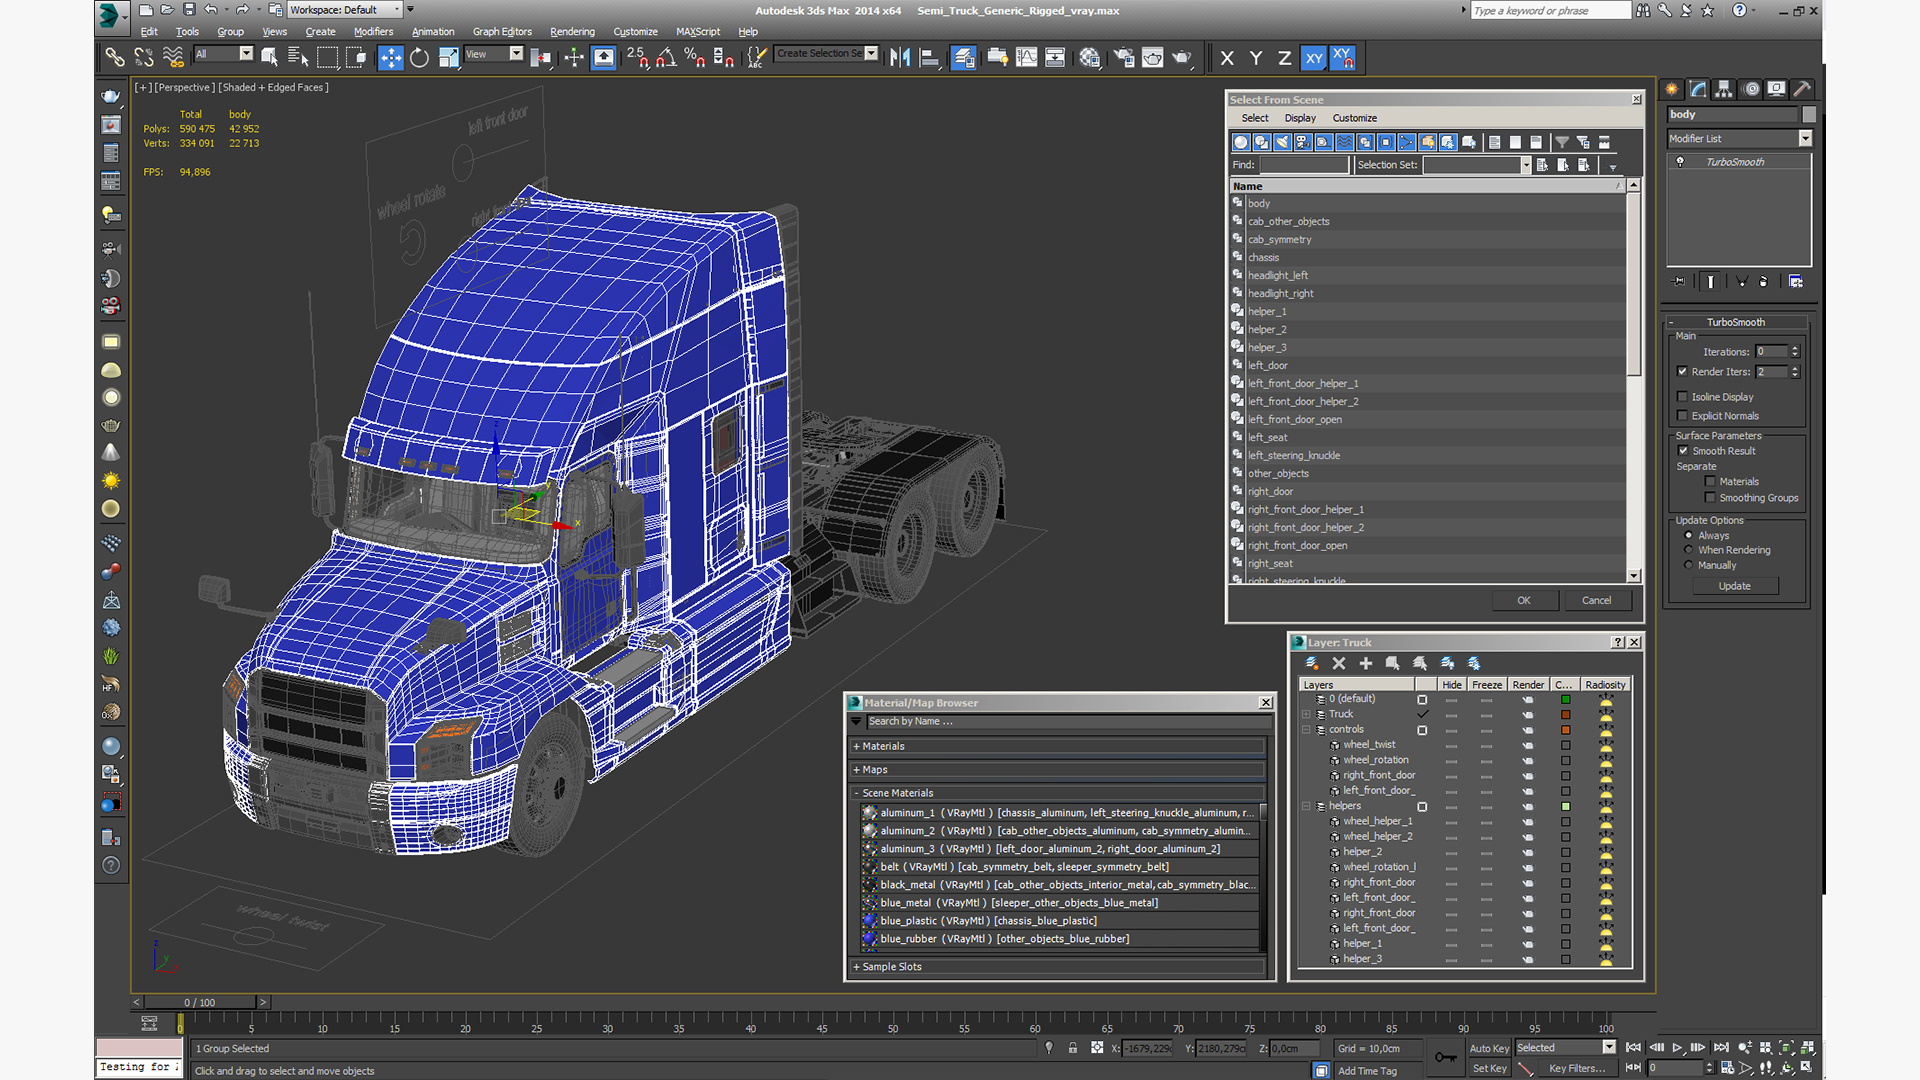This screenshot has width=1920, height=1080.
Task: Select When Rendering update option
Action: pos(1689,550)
